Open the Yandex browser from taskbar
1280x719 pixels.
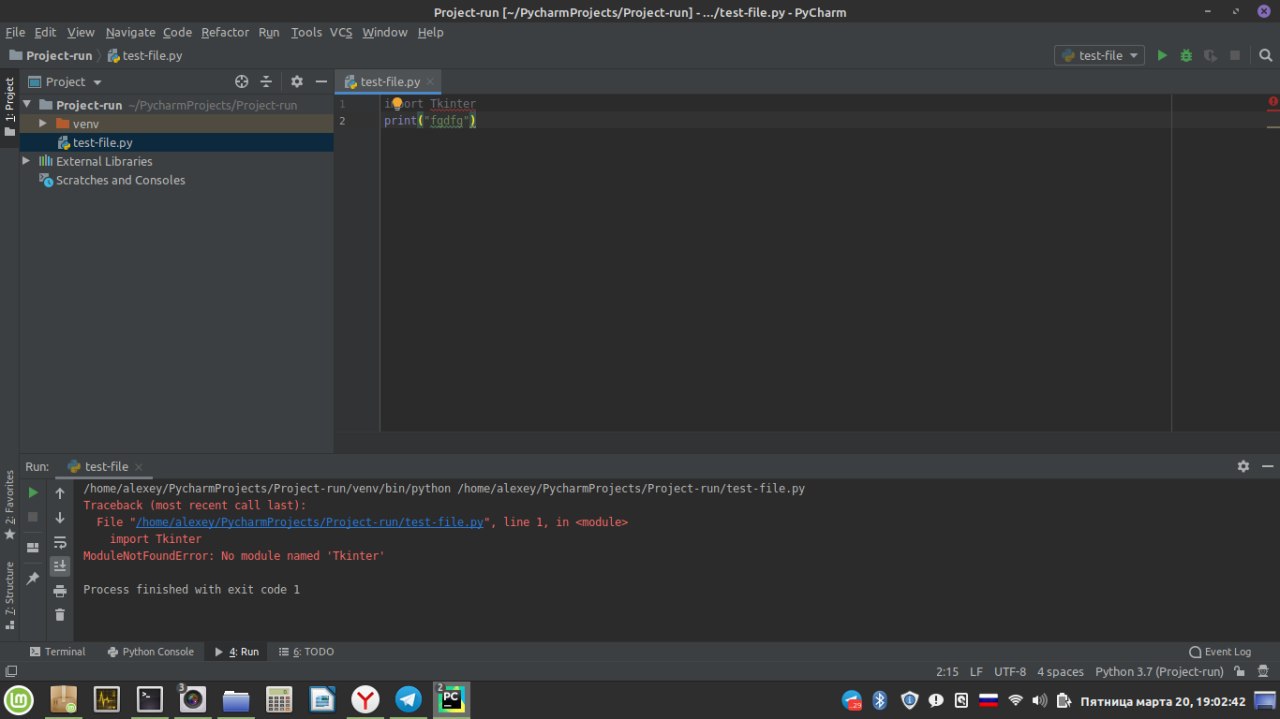coord(365,699)
